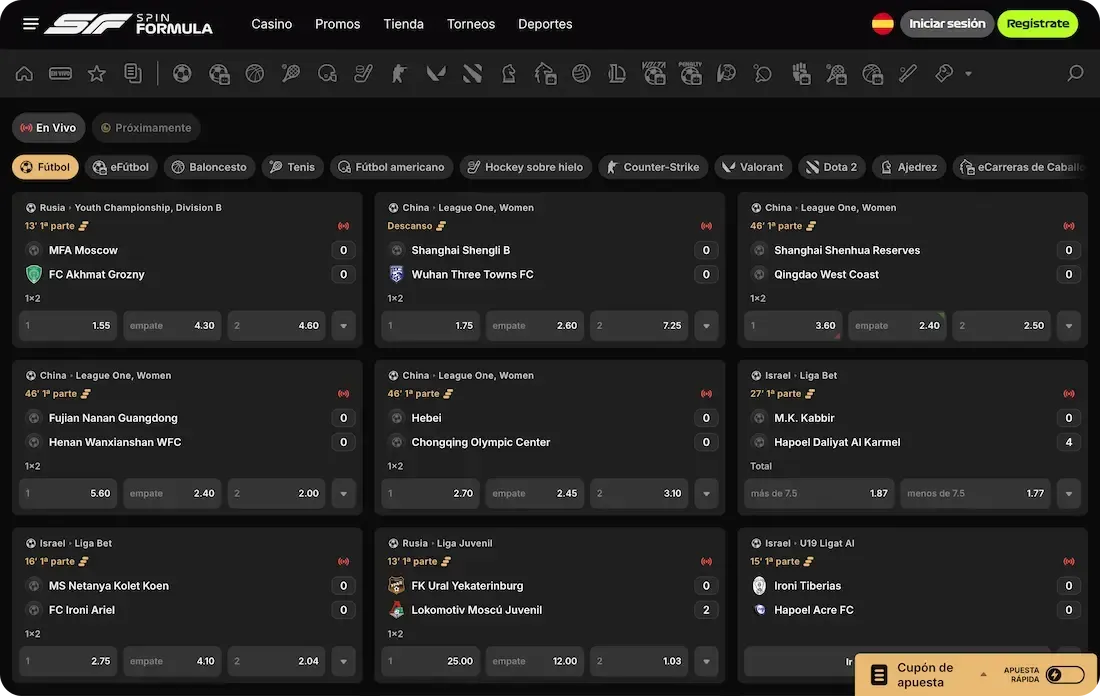The image size is (1100, 696).
Task: Select the Dota 2 logo icon in the toolbar
Action: (x=472, y=73)
